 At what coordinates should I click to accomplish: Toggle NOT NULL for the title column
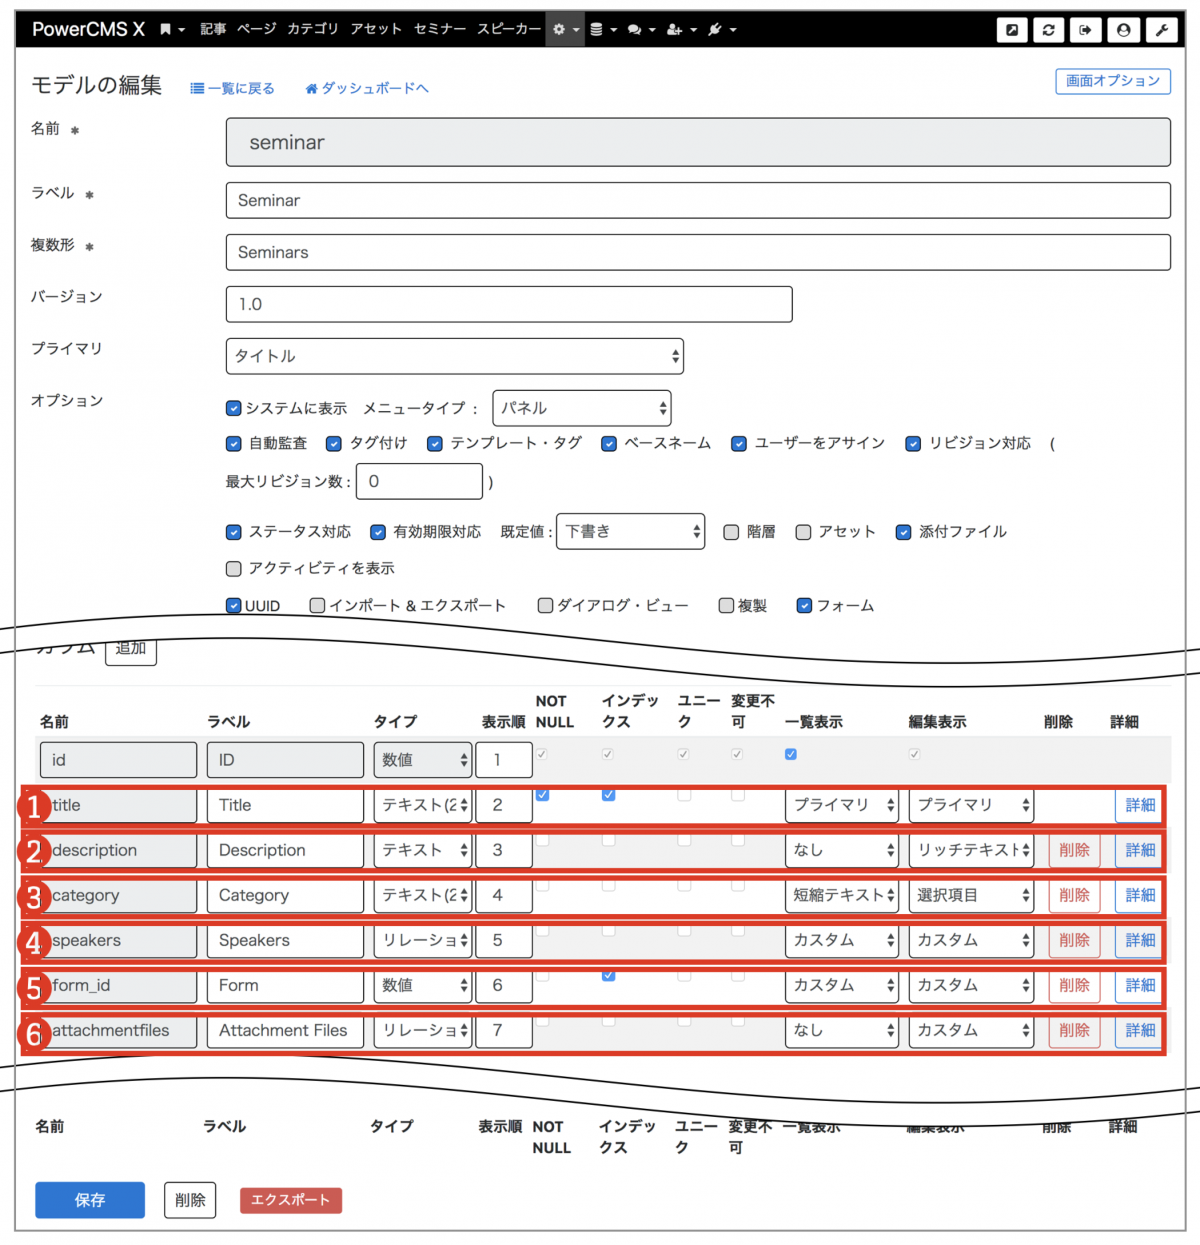pos(542,794)
